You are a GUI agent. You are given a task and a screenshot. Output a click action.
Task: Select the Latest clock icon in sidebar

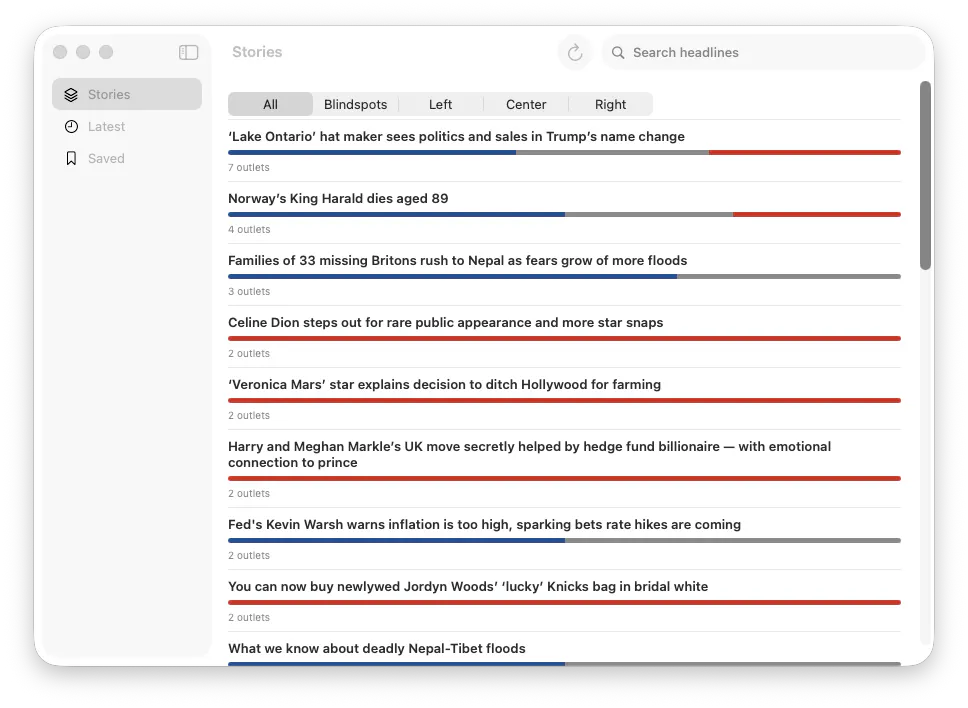tap(72, 127)
